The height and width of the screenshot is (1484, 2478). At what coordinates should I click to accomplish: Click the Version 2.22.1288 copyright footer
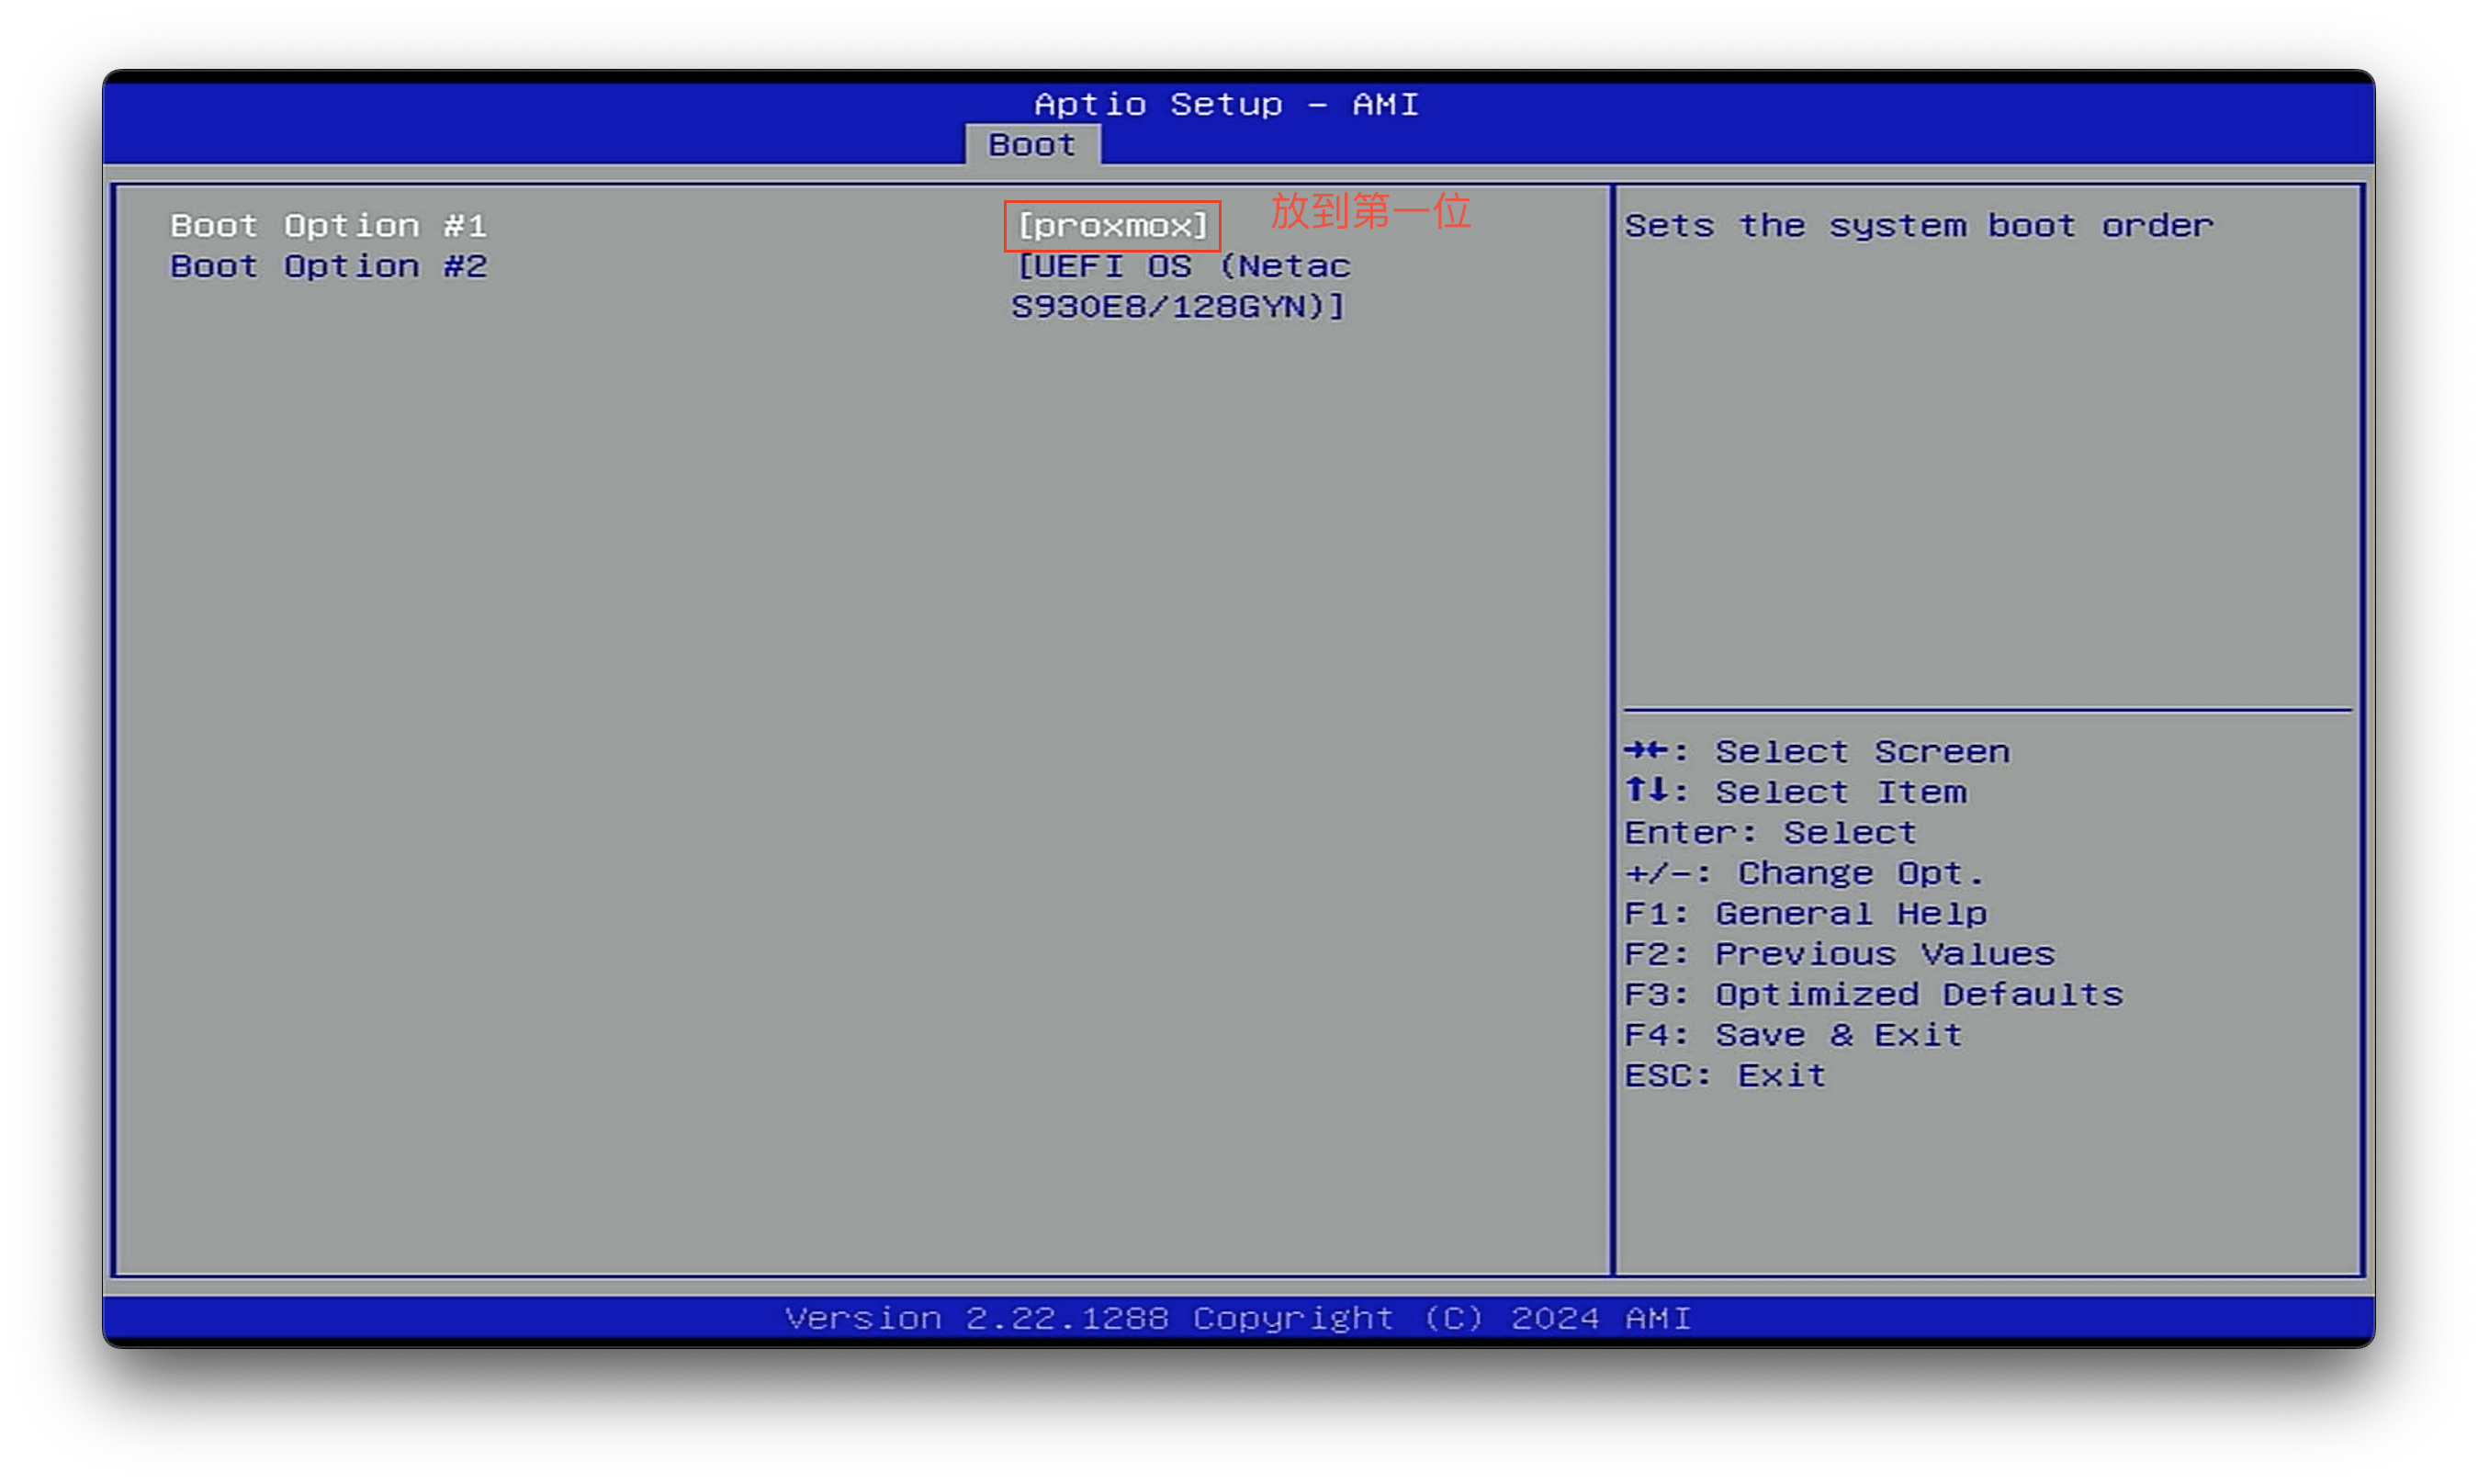pos(1238,1318)
